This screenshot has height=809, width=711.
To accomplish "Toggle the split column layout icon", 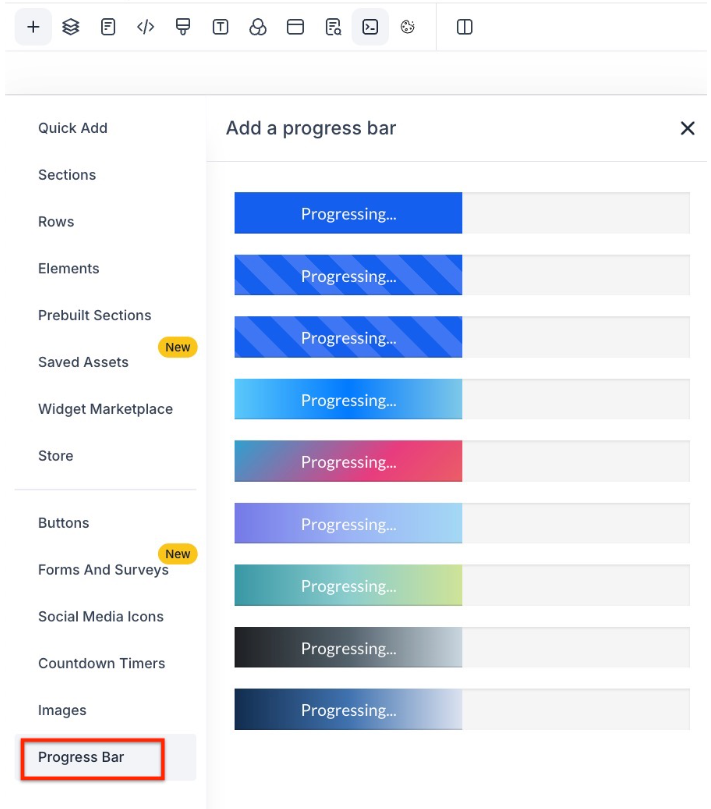I will coord(464,27).
